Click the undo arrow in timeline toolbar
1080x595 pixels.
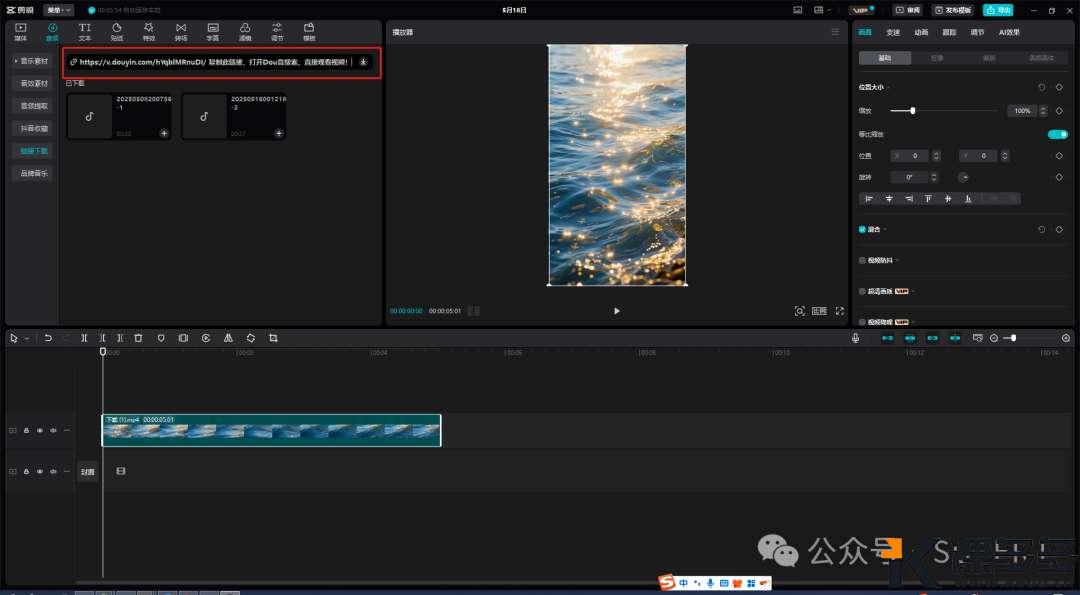point(47,338)
